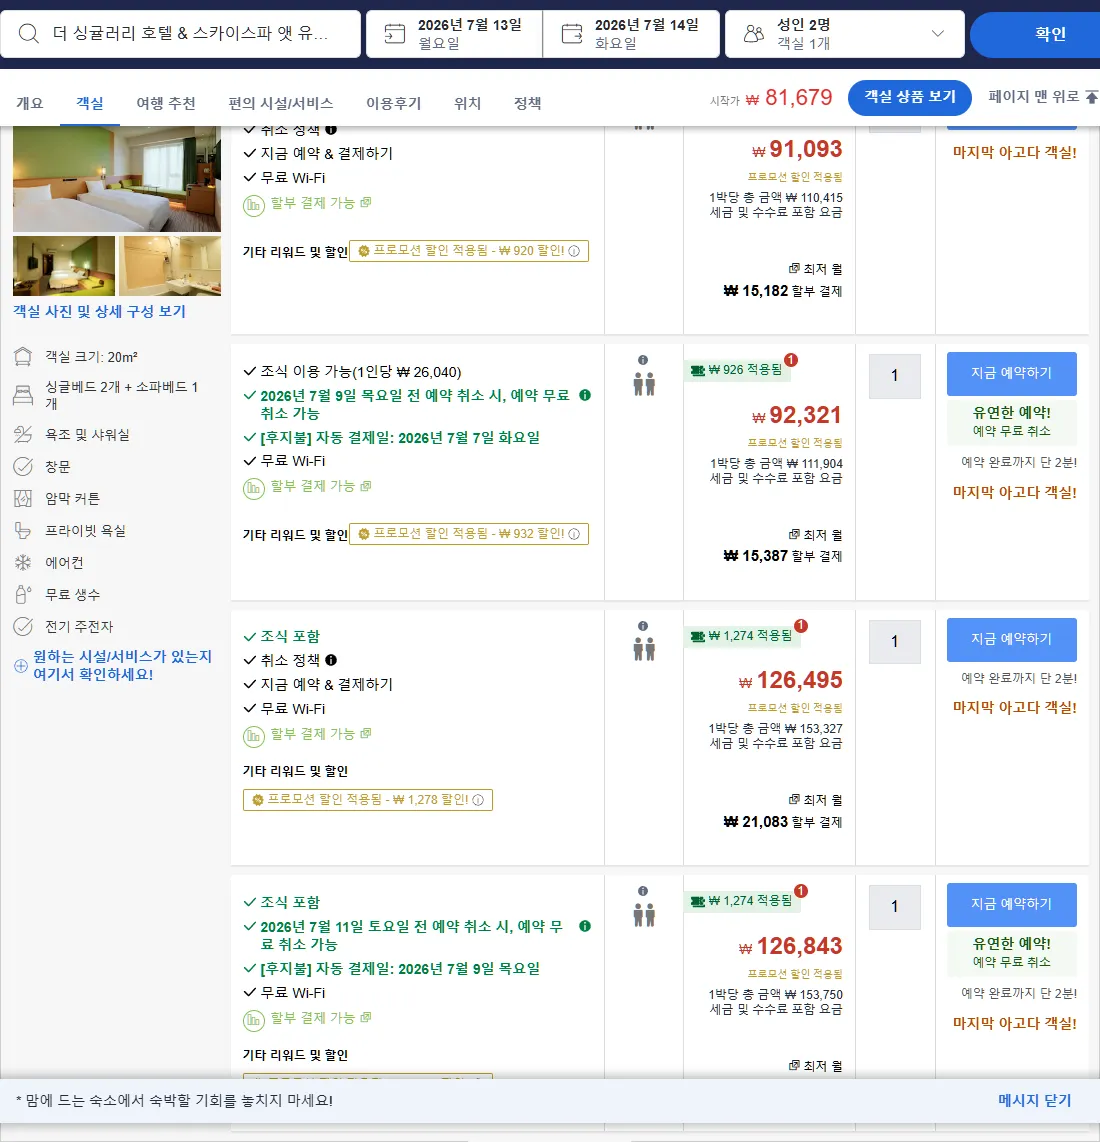The image size is (1100, 1142).
Task: Click 지금 예약하기 for ₩126,495 room
Action: point(1011,639)
